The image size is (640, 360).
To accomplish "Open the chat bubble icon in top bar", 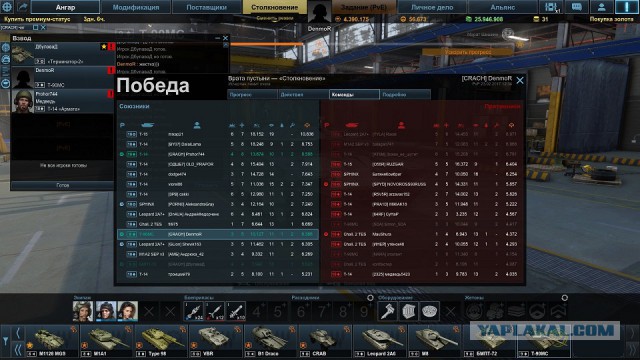I will pos(577,7).
